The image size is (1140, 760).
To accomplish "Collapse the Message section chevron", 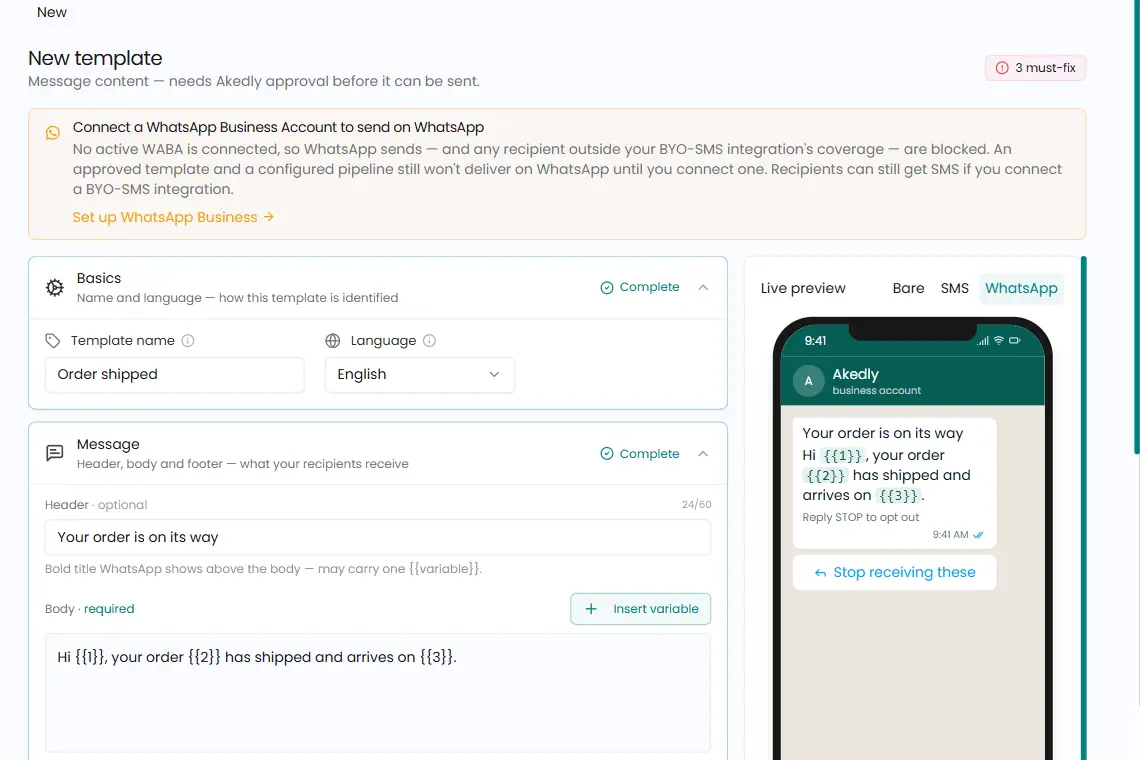I will [x=703, y=453].
